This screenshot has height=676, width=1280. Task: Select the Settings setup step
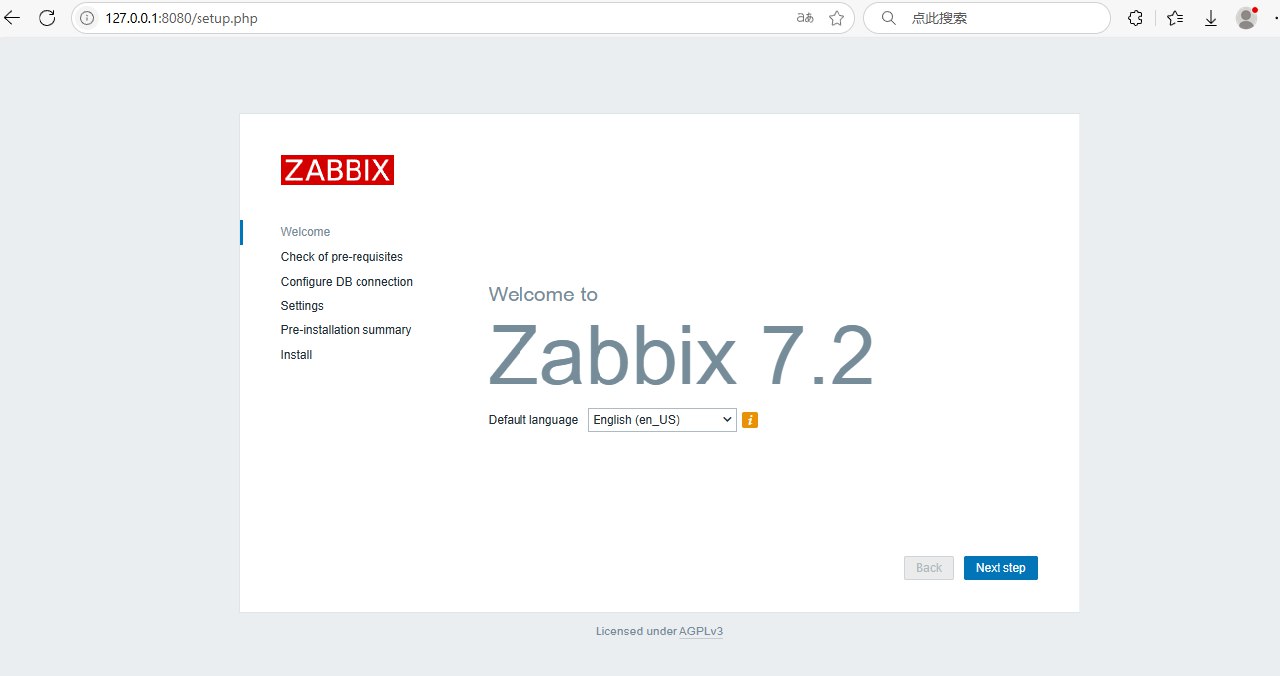tap(302, 306)
